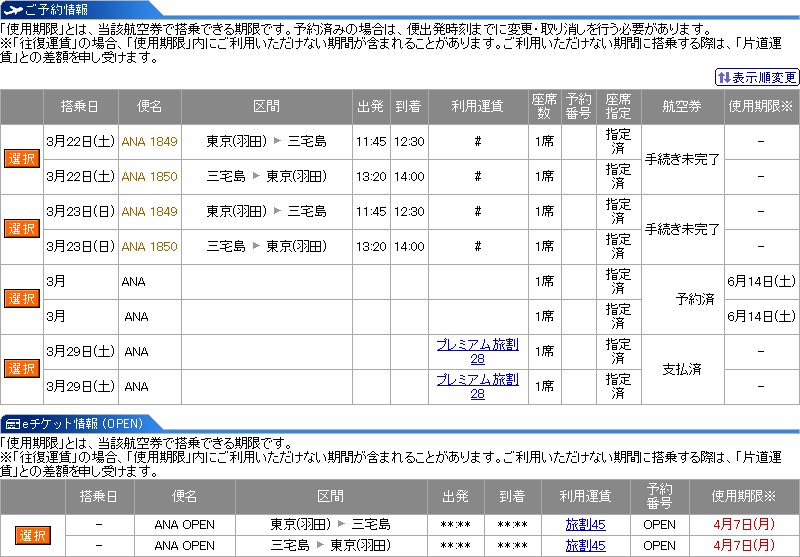Click second 6月14日(土) expiry date cell
This screenshot has width=800, height=557.
pos(761,316)
